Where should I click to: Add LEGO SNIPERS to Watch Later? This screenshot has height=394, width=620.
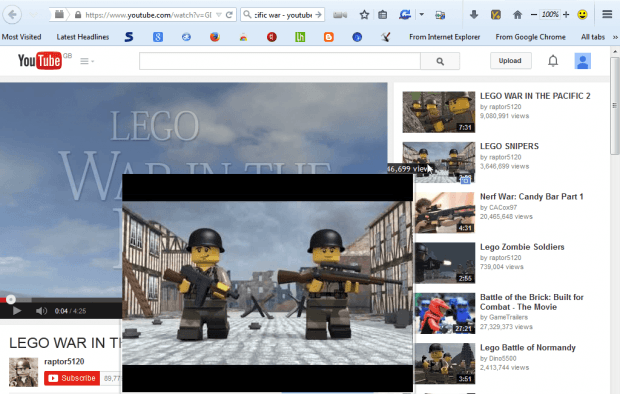pos(466,180)
